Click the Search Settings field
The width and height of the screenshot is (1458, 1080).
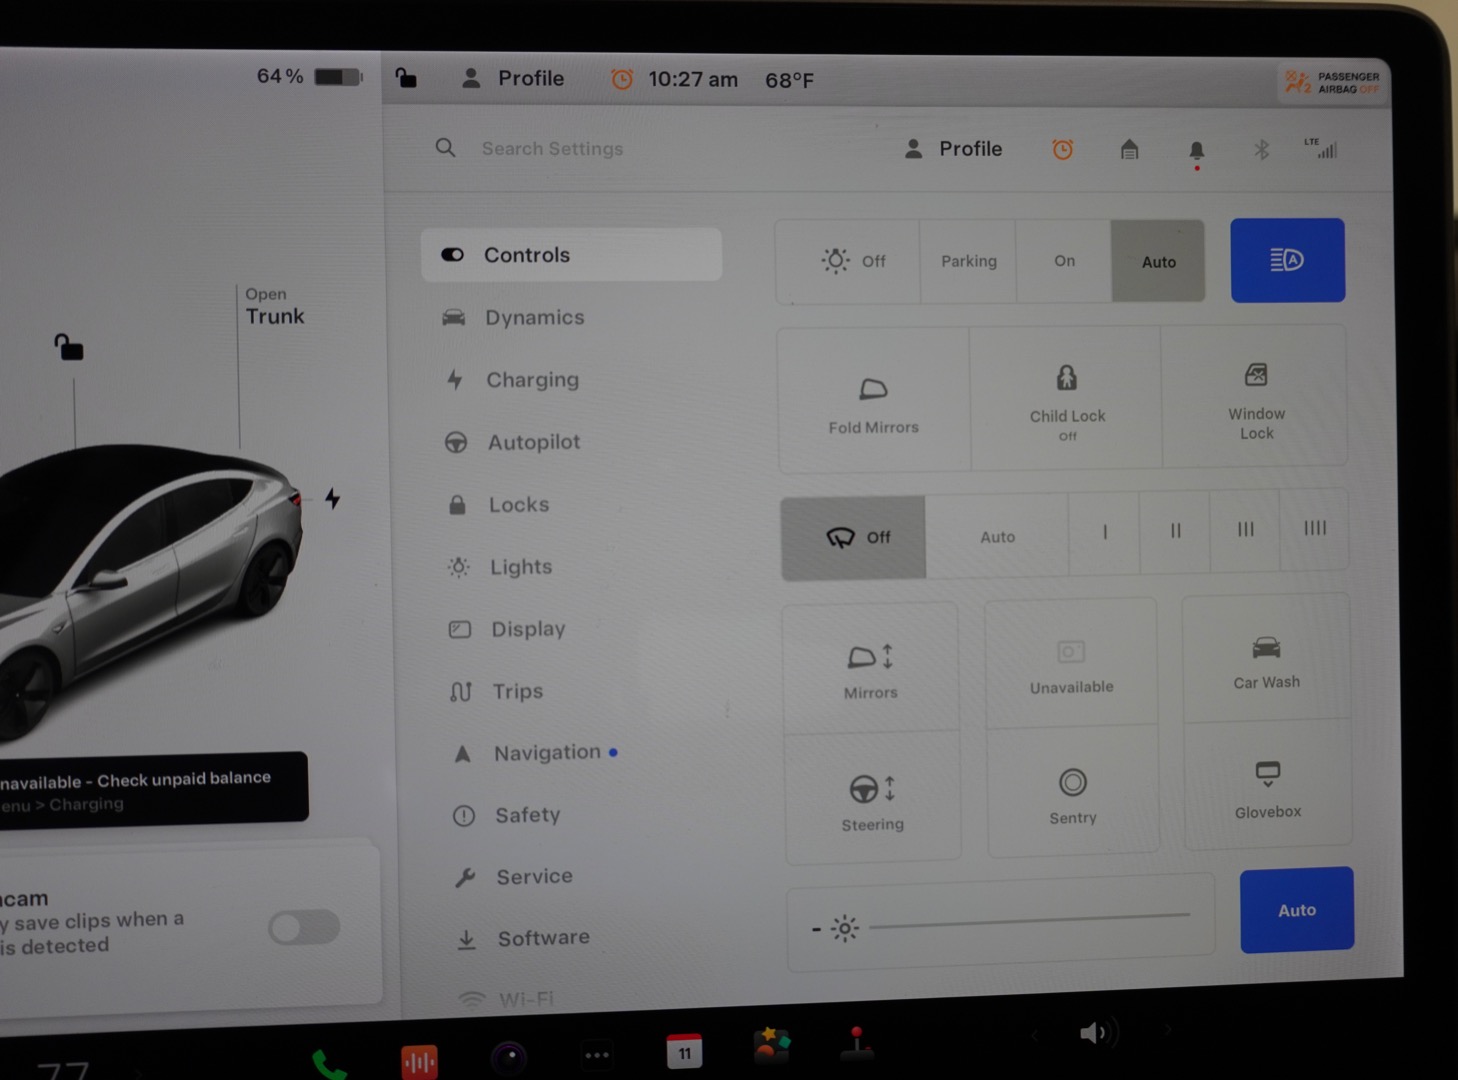click(552, 149)
